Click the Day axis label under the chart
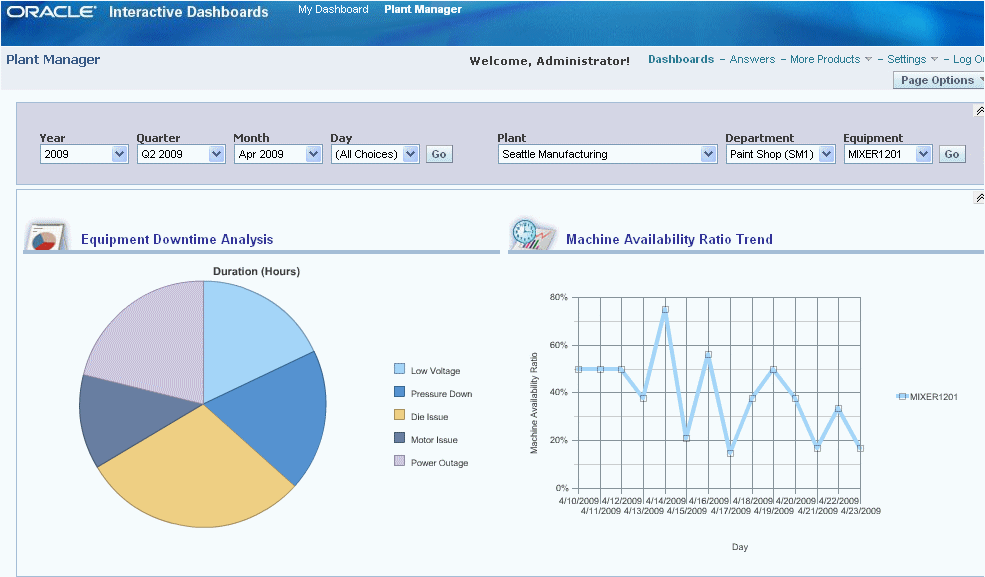 740,547
